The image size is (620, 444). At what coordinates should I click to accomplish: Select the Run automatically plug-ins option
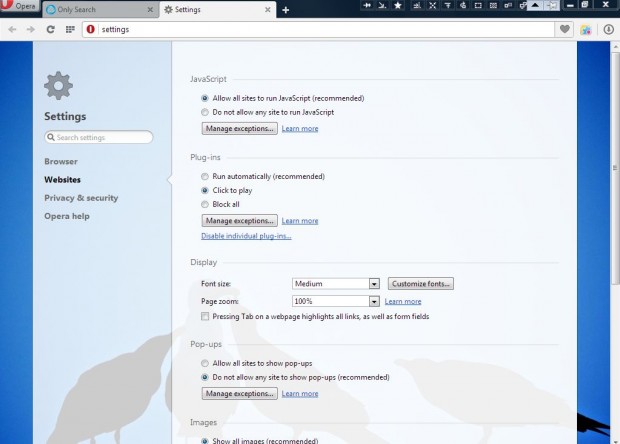(x=204, y=176)
